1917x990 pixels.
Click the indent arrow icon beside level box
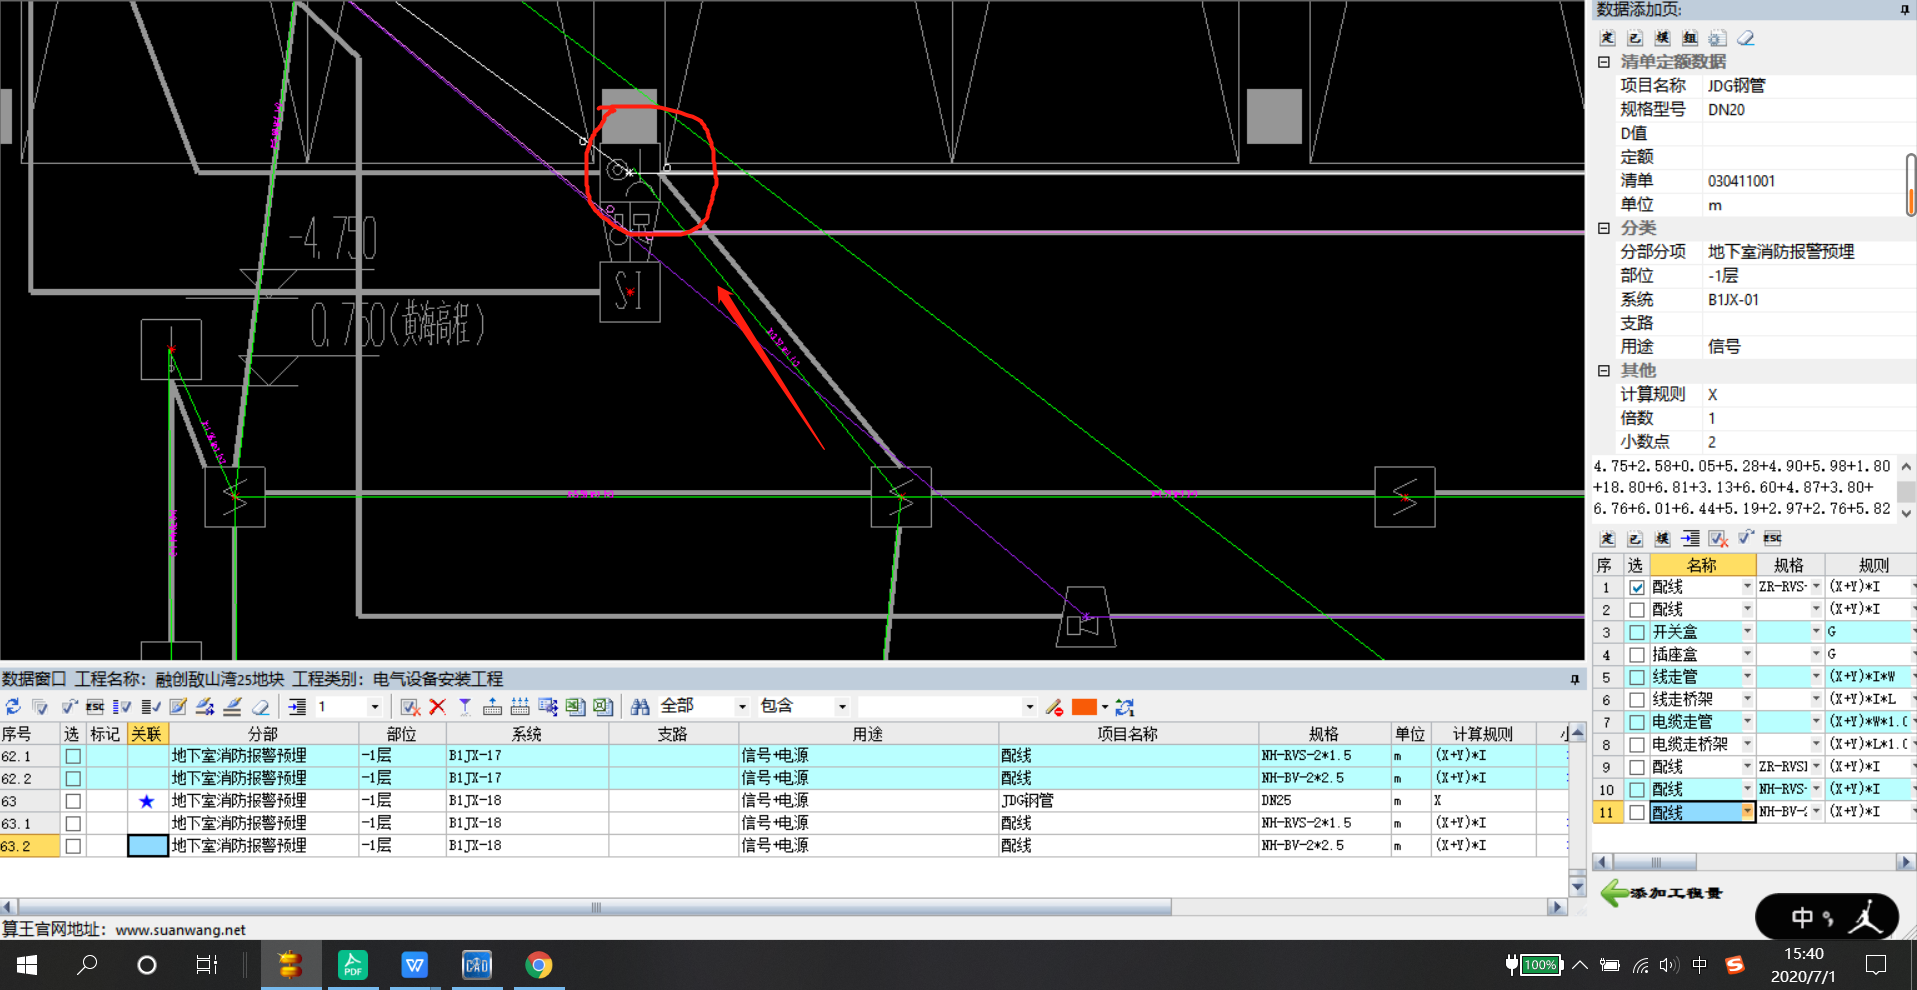tap(297, 707)
